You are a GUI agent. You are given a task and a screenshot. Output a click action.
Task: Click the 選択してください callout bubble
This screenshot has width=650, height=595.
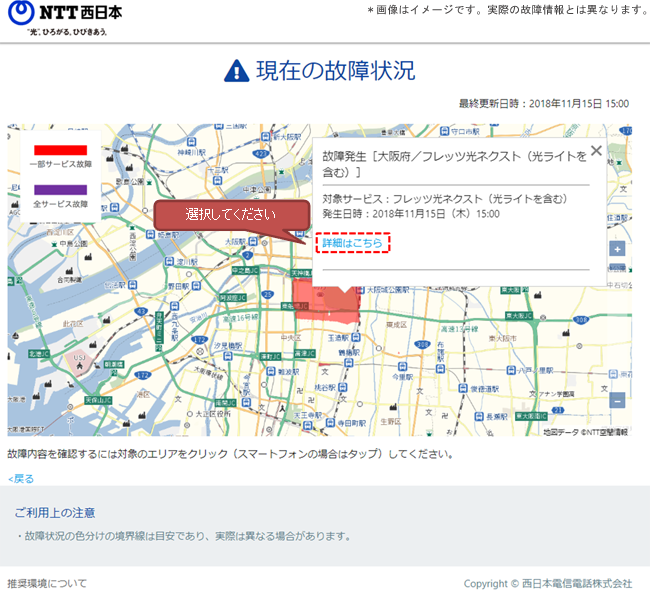230,216
